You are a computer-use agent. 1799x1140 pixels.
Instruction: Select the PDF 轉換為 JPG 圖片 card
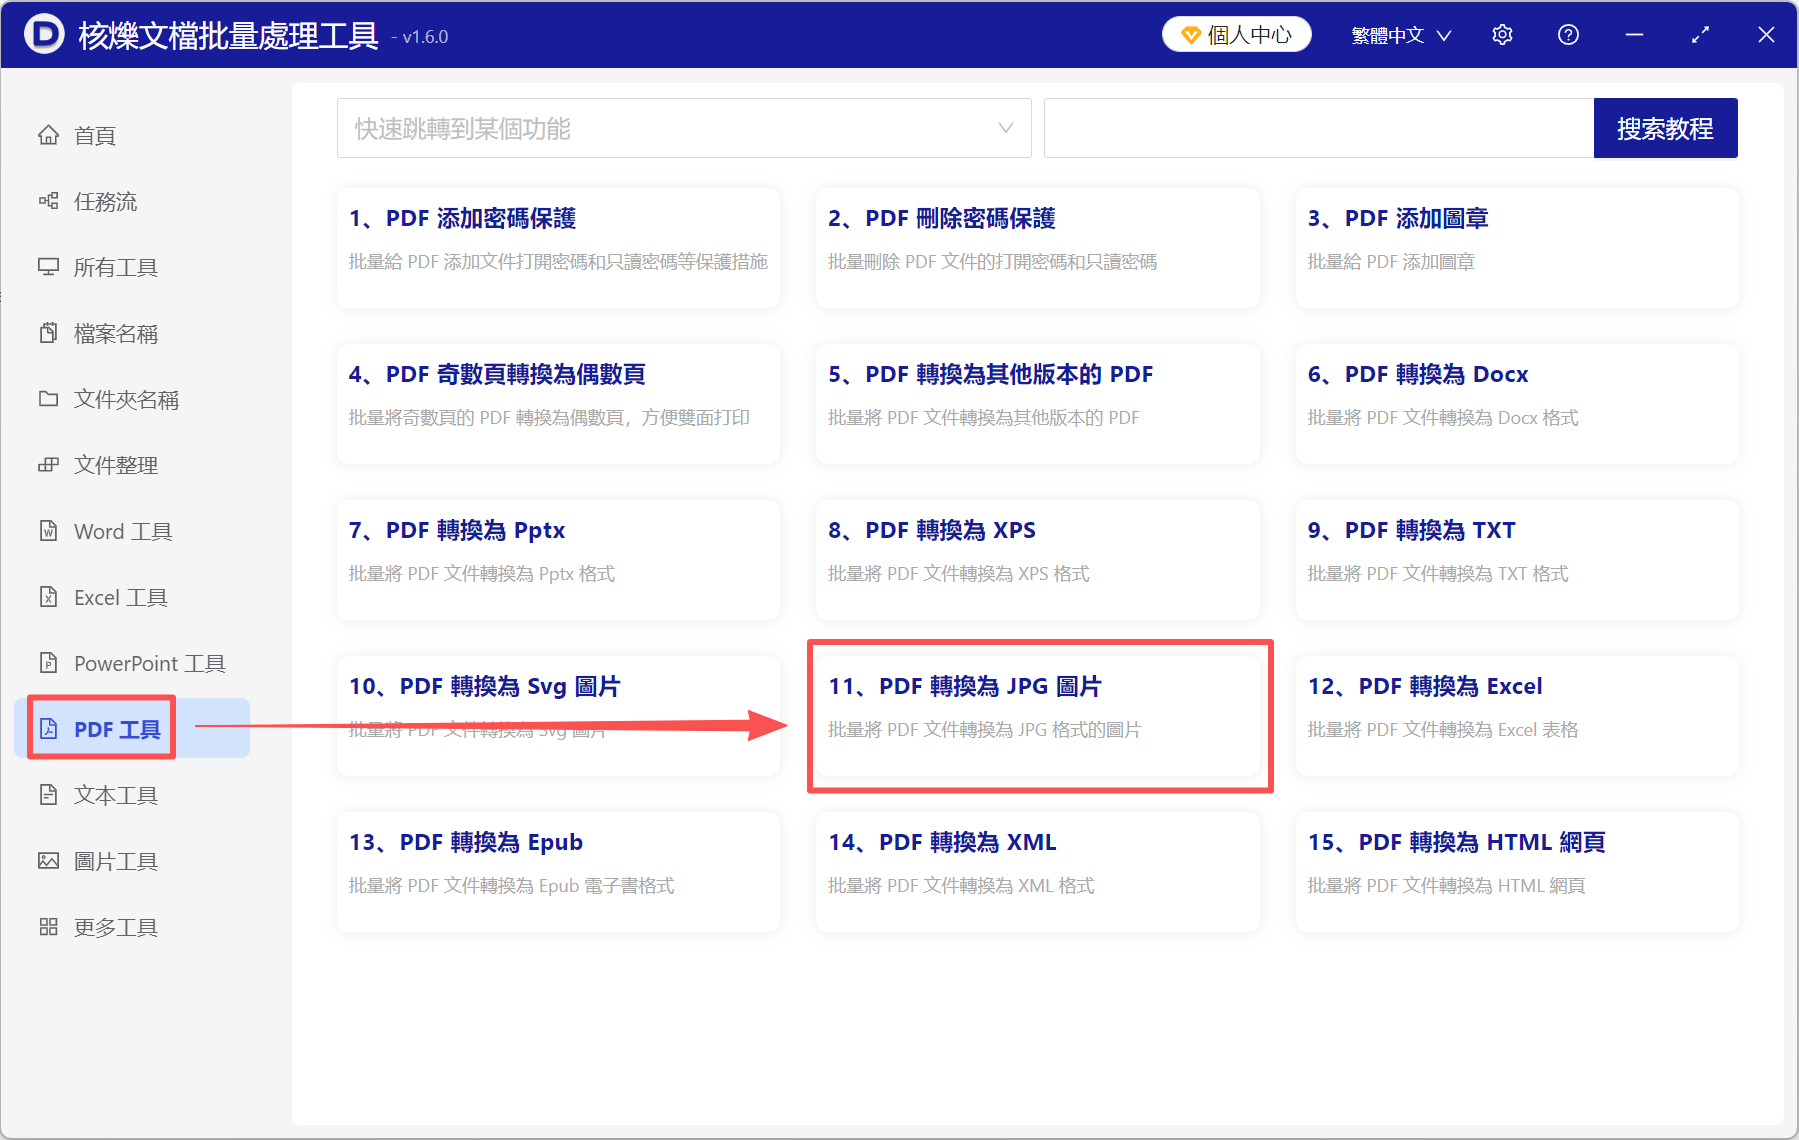coord(1037,713)
